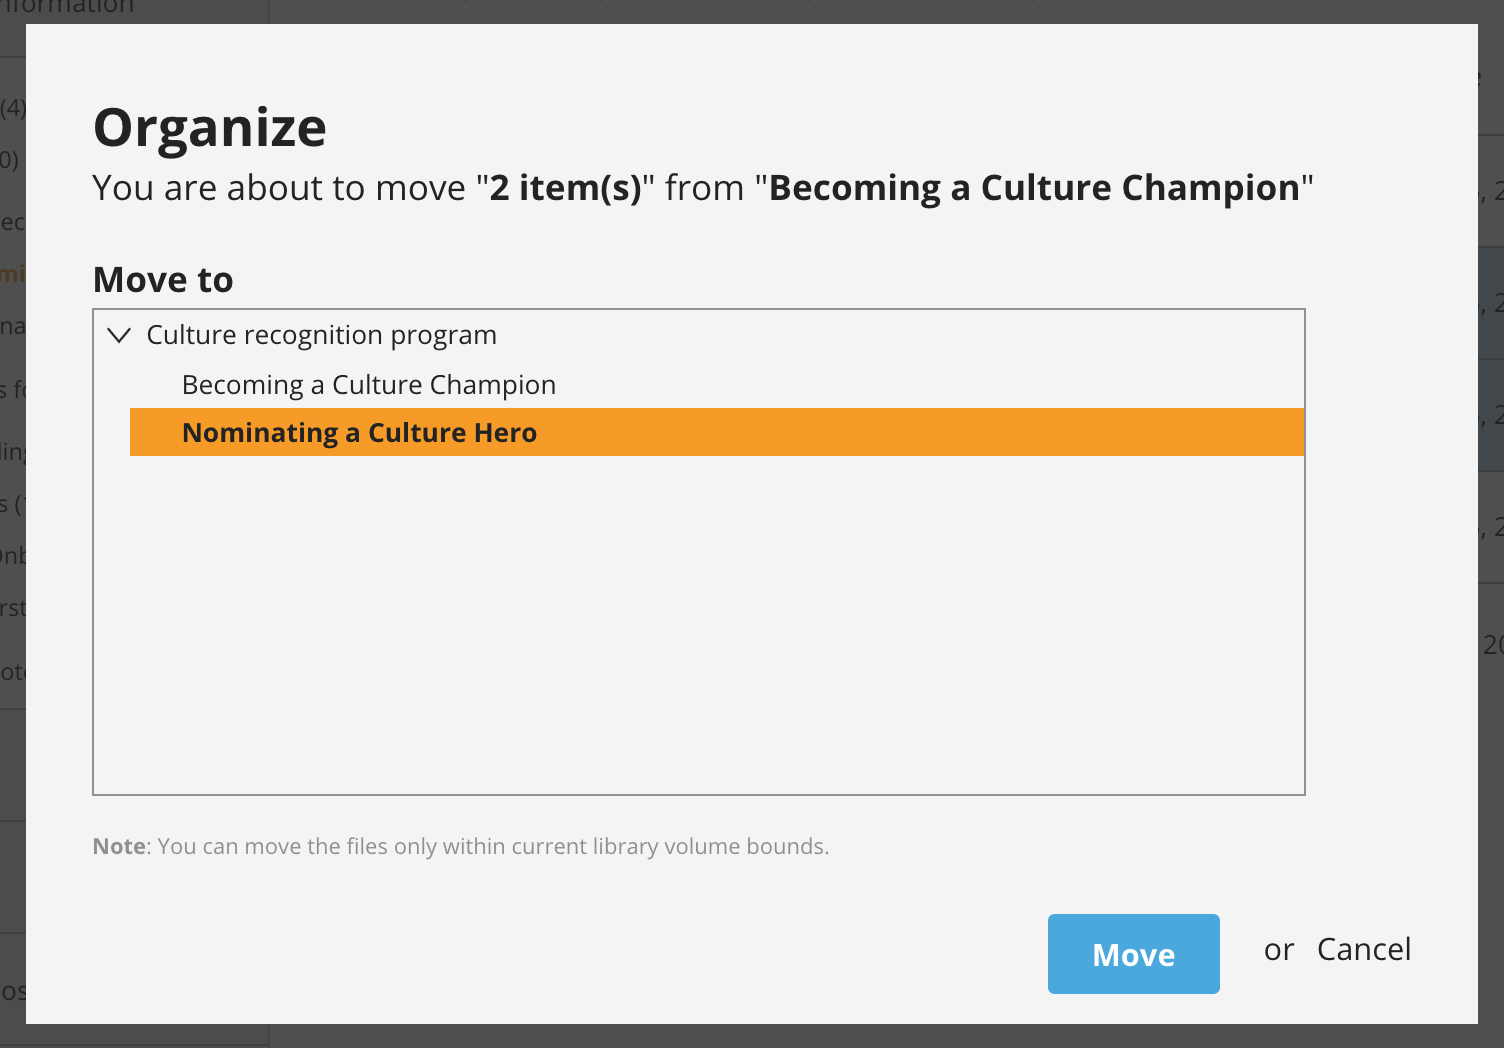1504x1048 pixels.
Task: Click the library volume bounds note
Action: tap(461, 846)
